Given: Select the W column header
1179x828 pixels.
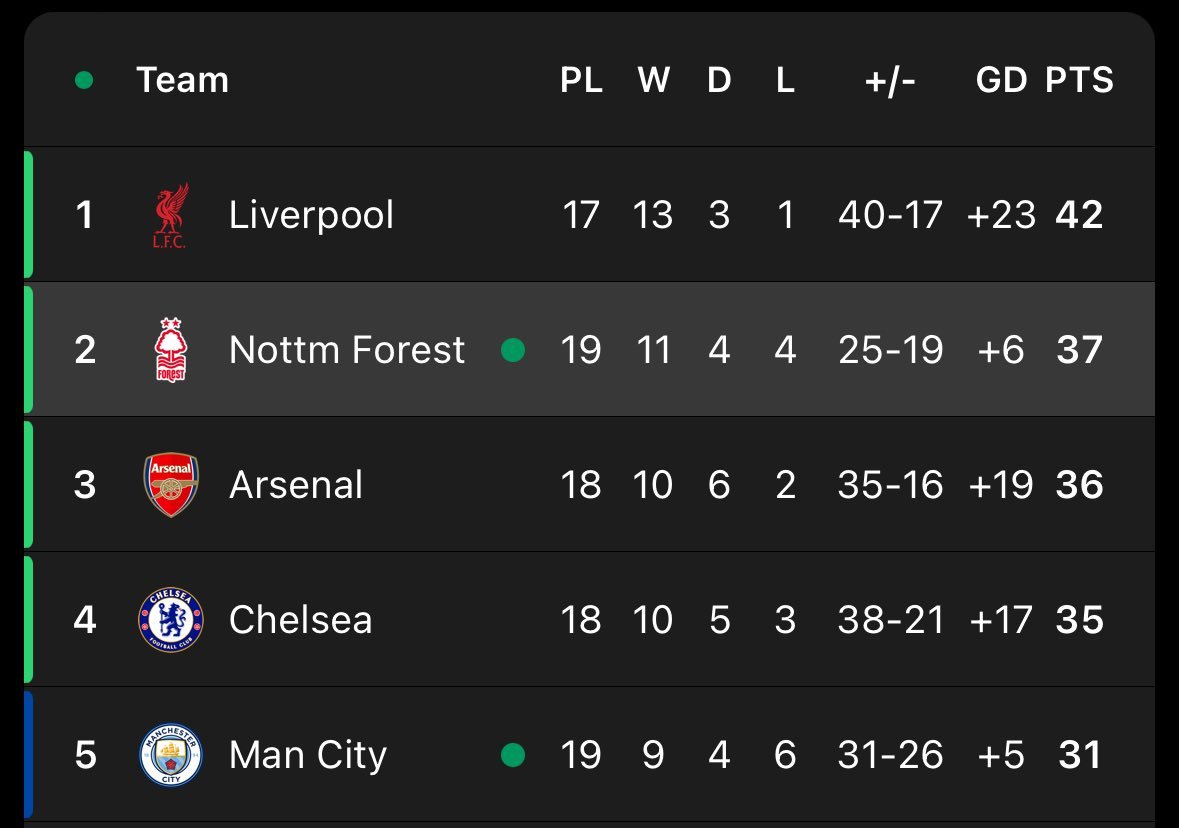Looking at the screenshot, I should click(x=653, y=80).
